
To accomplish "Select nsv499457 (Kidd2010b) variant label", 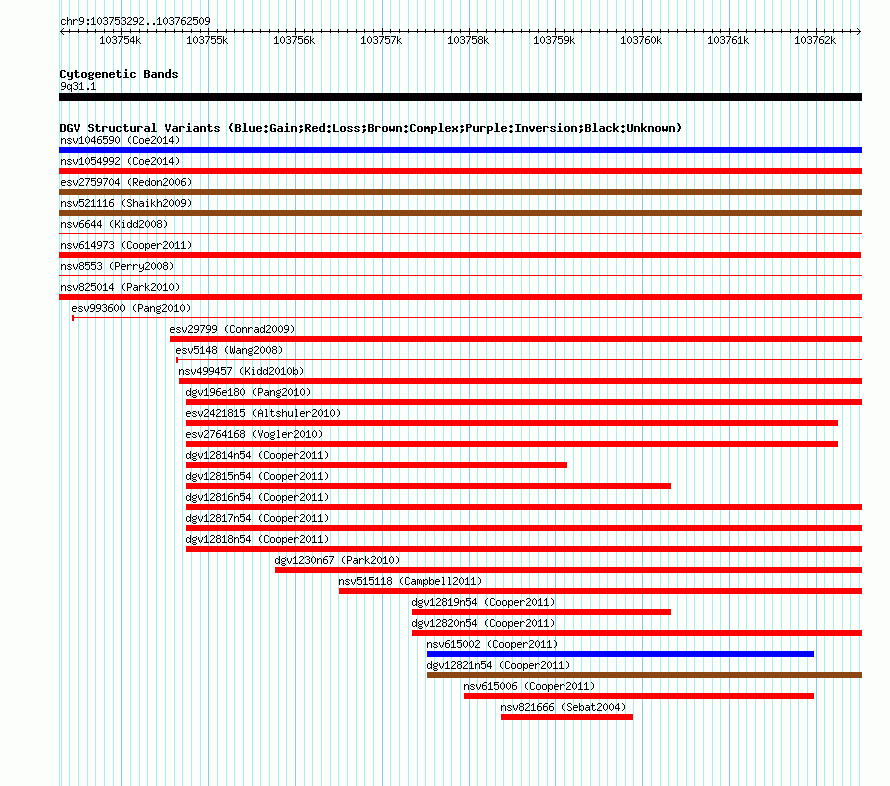I will (x=241, y=371).
